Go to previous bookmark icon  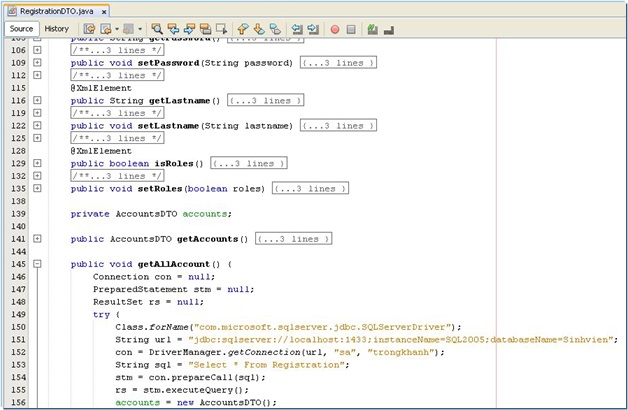pyautogui.click(x=243, y=29)
